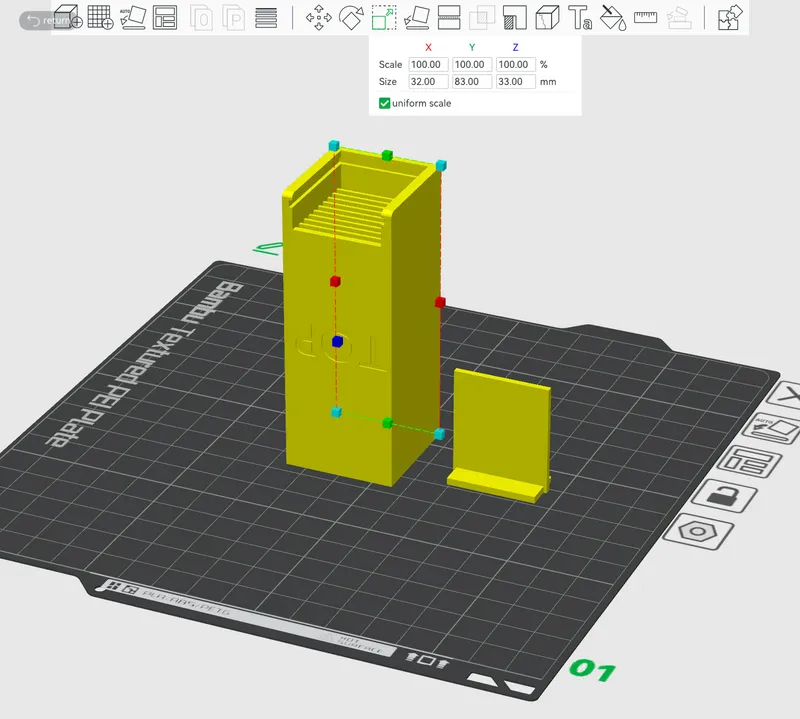Screen dimensions: 800x719
Task: Arrange all objects from the top toolbar
Action: 165,17
